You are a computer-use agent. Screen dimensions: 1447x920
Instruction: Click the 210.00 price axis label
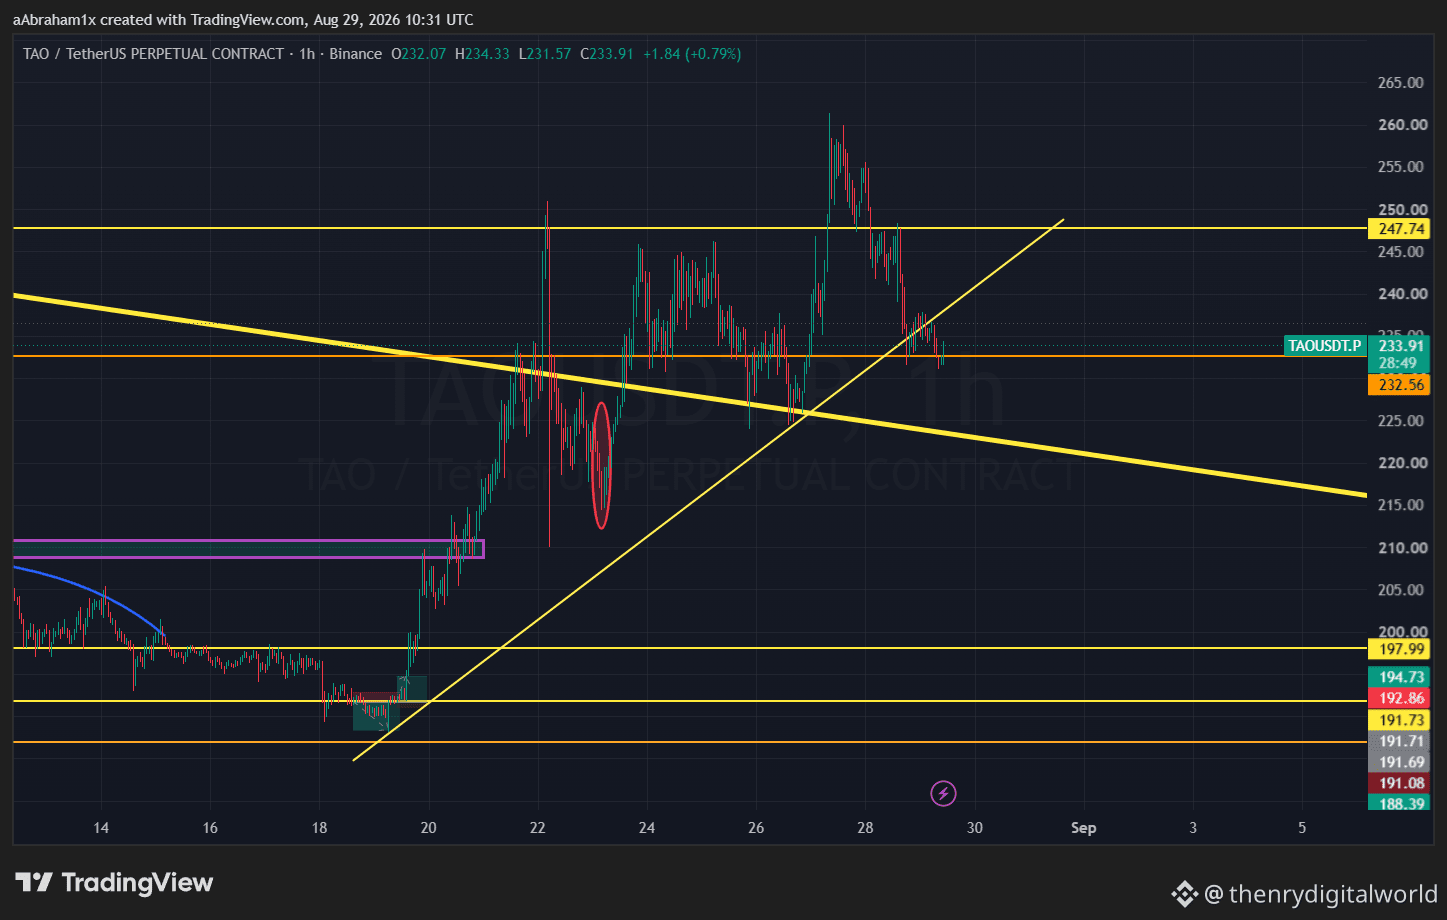pos(1401,547)
